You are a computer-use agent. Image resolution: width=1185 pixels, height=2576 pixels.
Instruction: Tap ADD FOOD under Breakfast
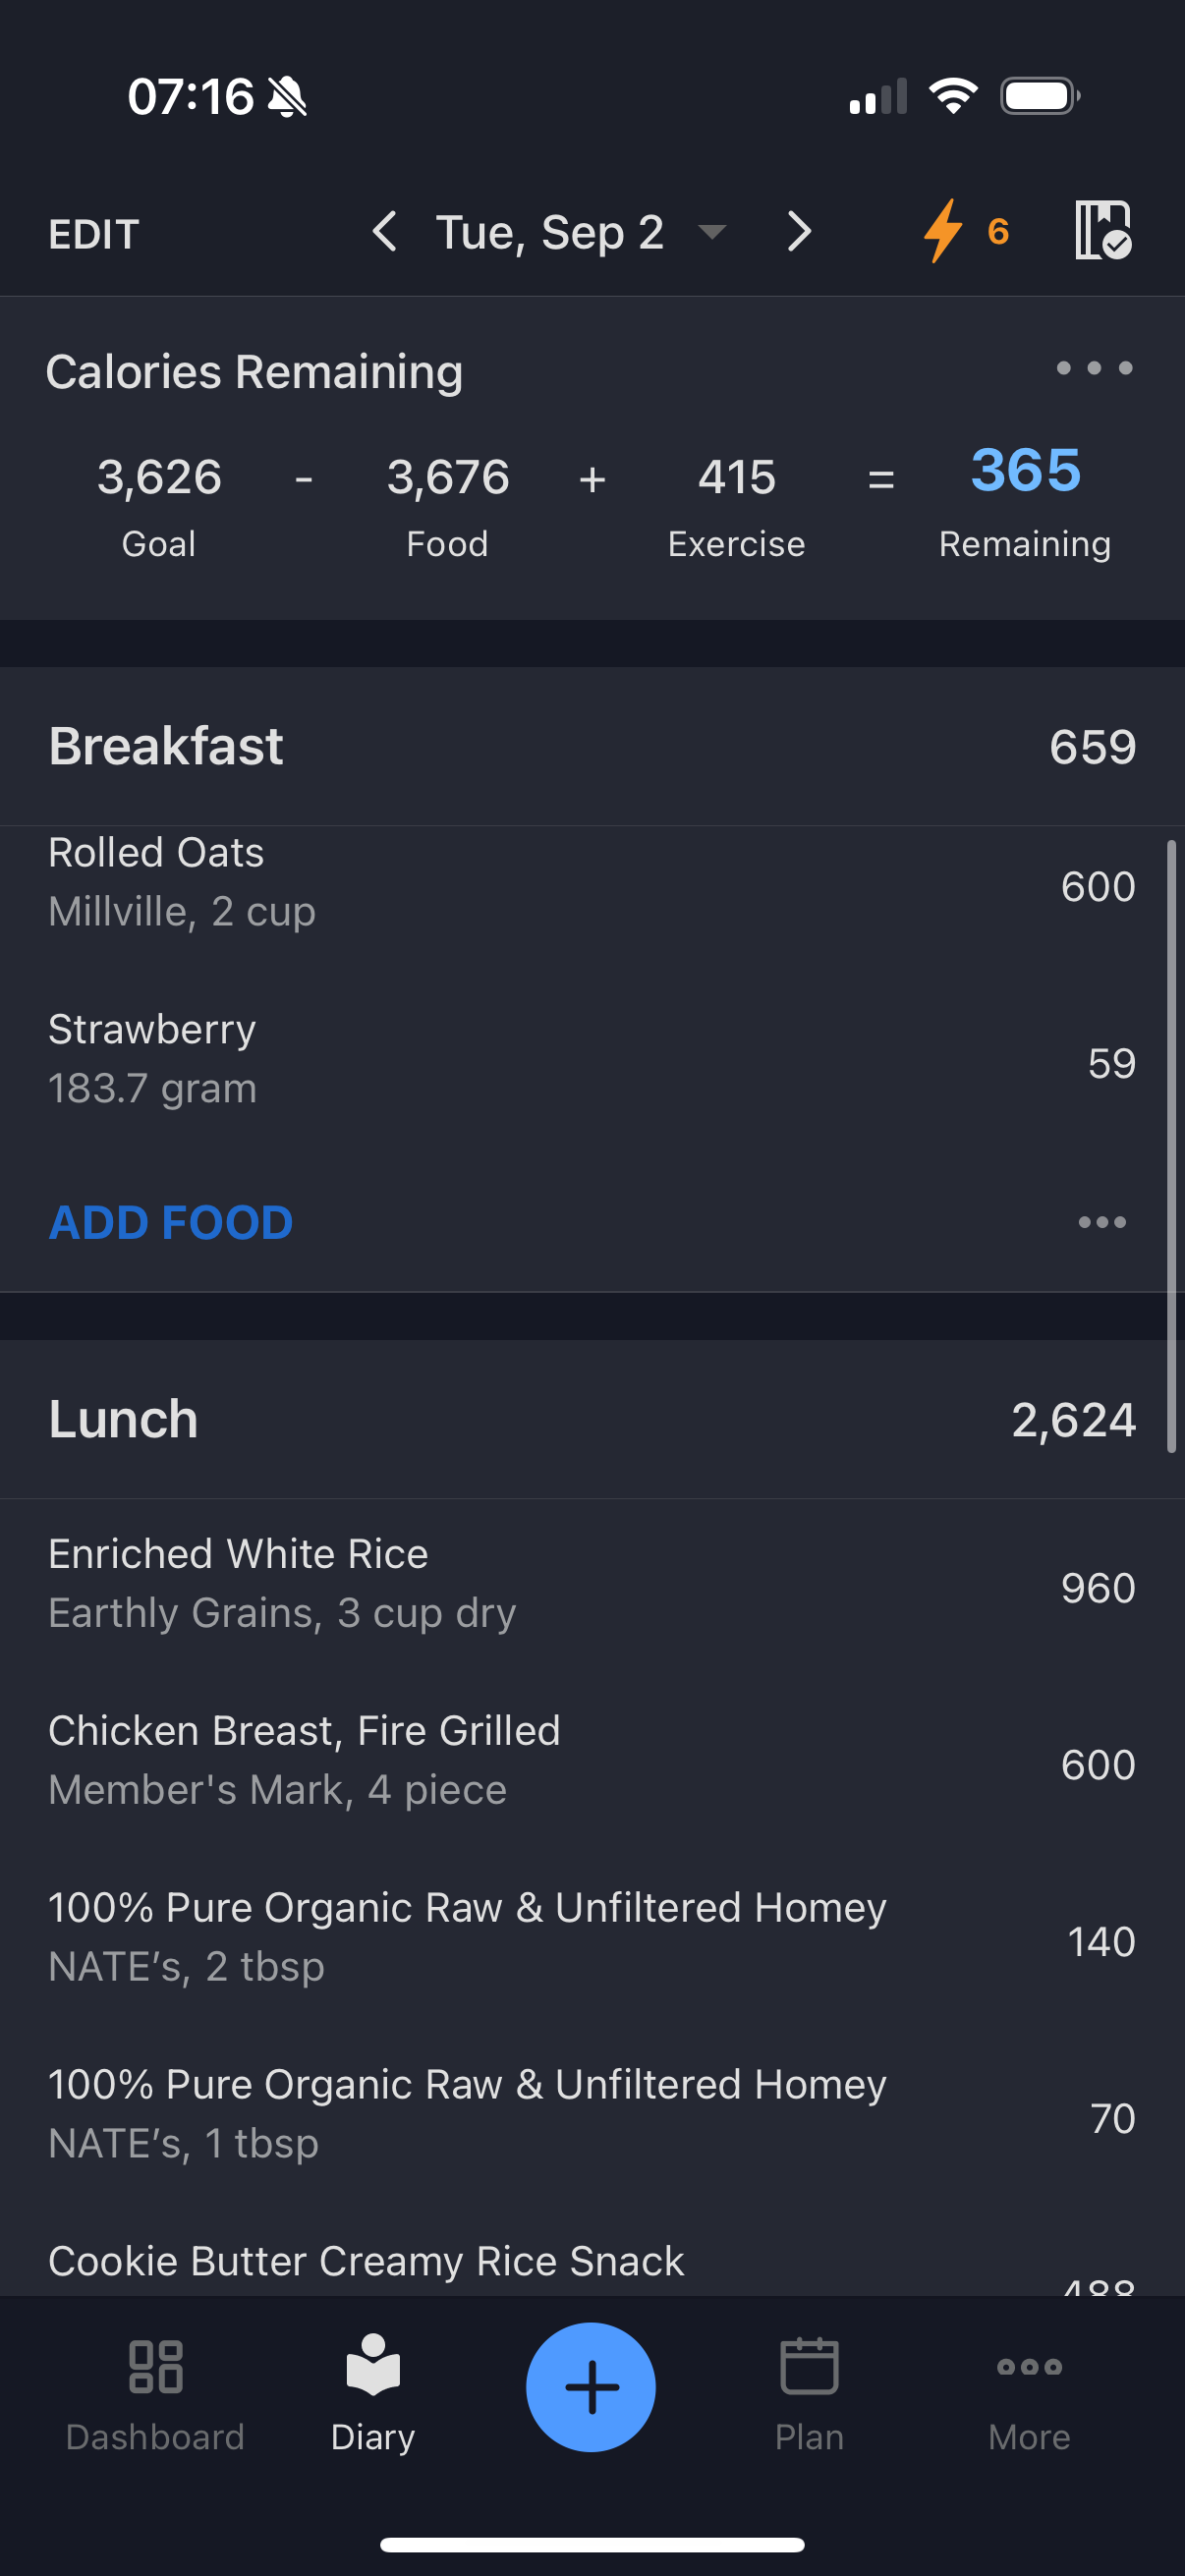[171, 1222]
